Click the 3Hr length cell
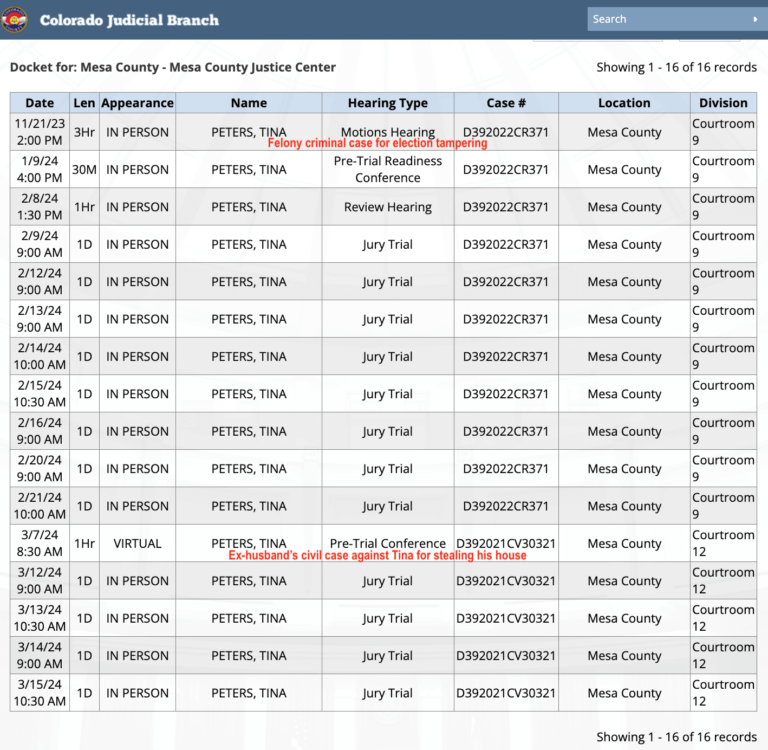This screenshot has width=768, height=750. pos(84,132)
